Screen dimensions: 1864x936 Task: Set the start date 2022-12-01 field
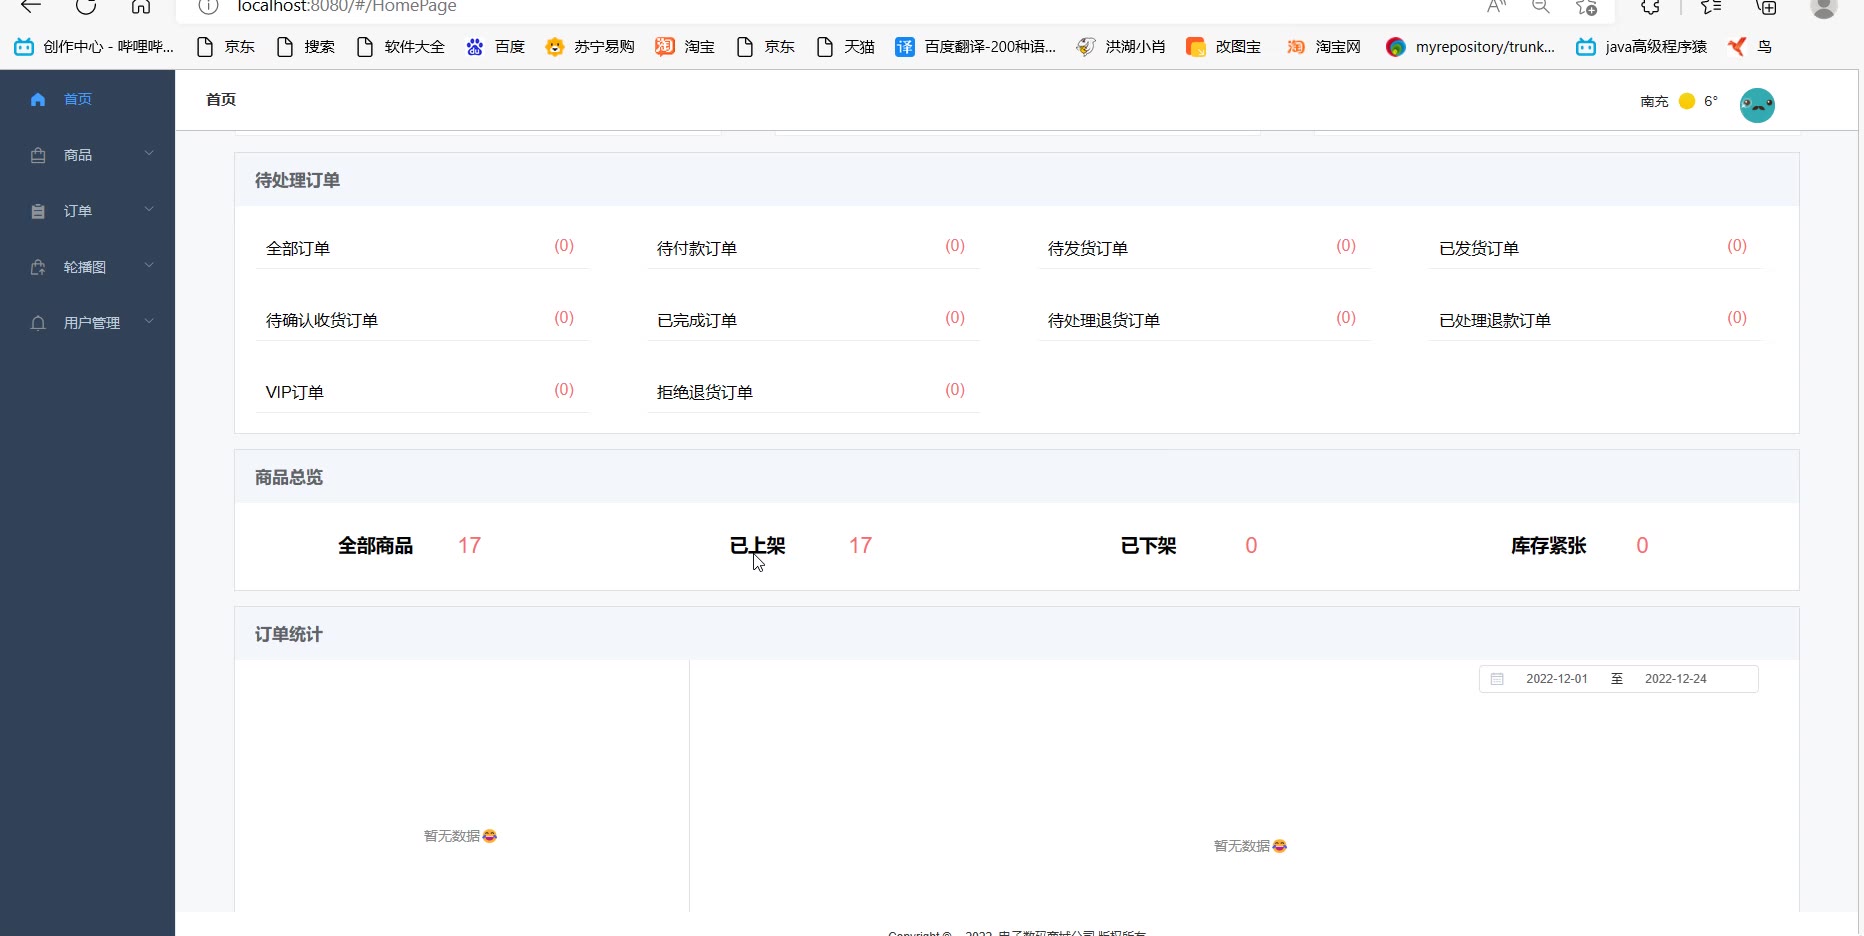coord(1557,679)
